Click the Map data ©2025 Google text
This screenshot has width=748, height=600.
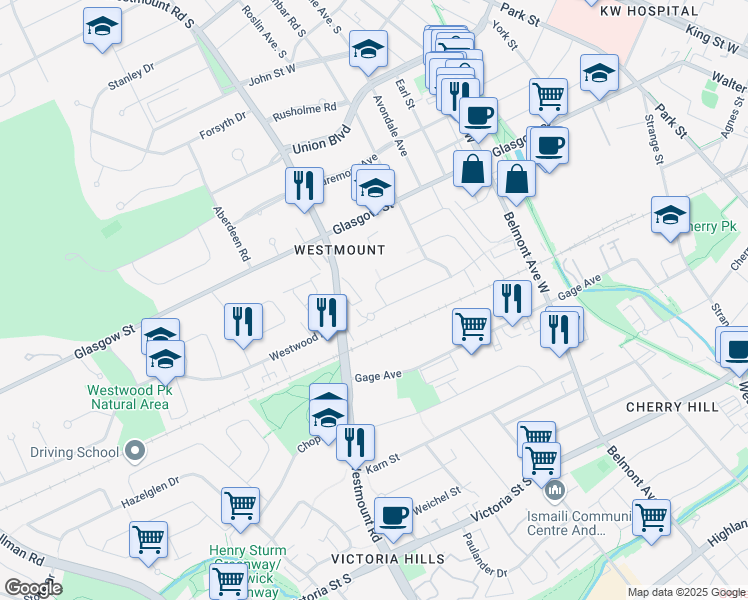[x=686, y=592]
